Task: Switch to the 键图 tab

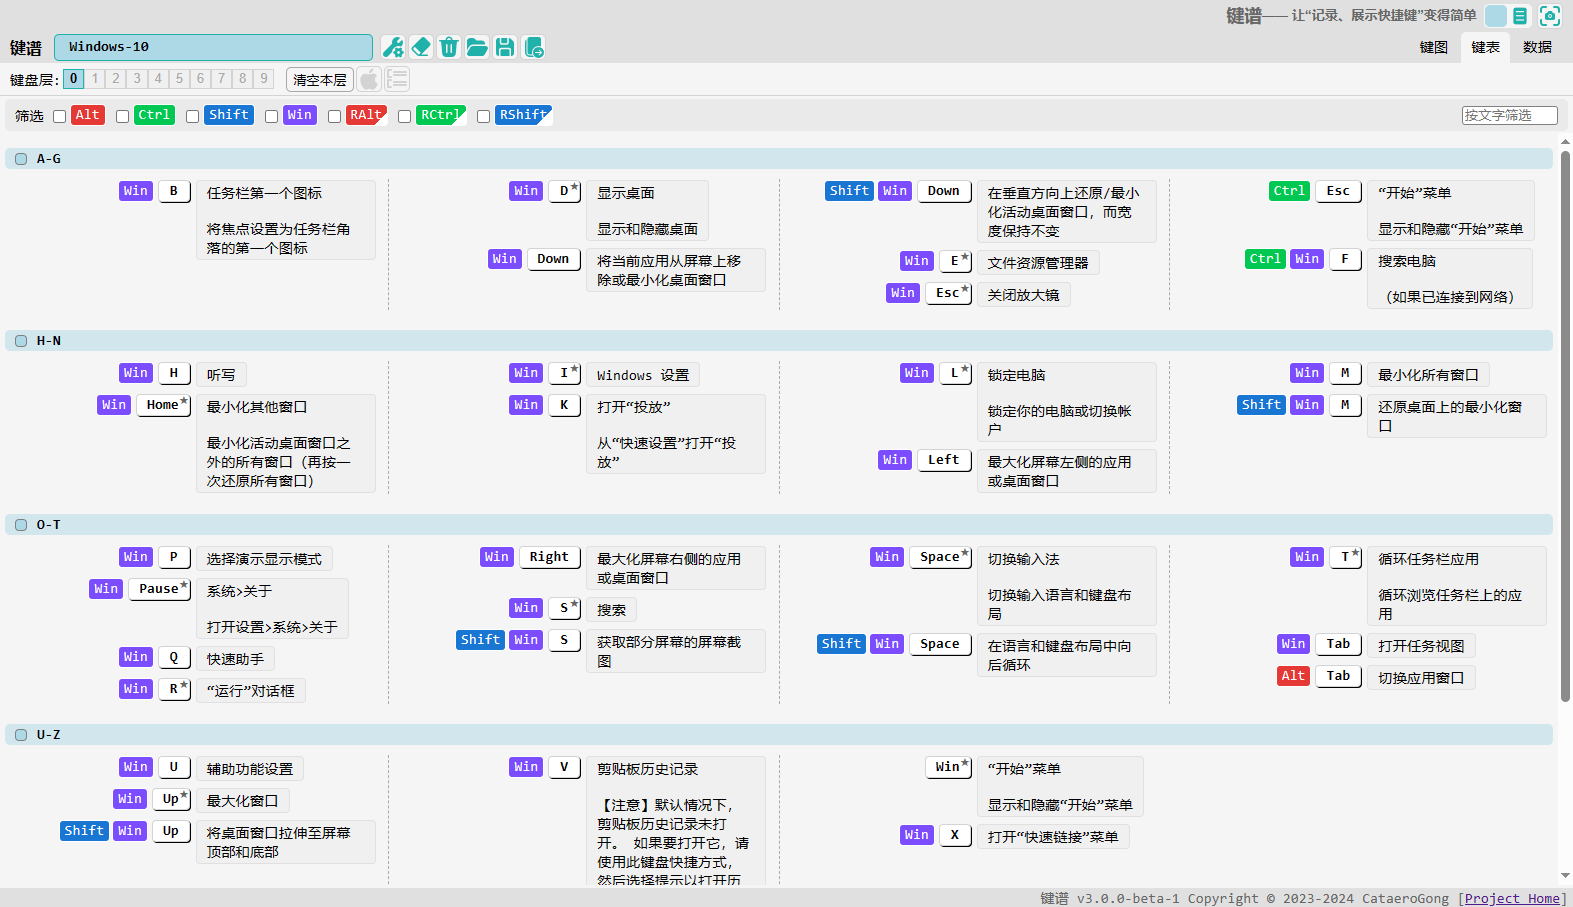Action: click(x=1433, y=47)
